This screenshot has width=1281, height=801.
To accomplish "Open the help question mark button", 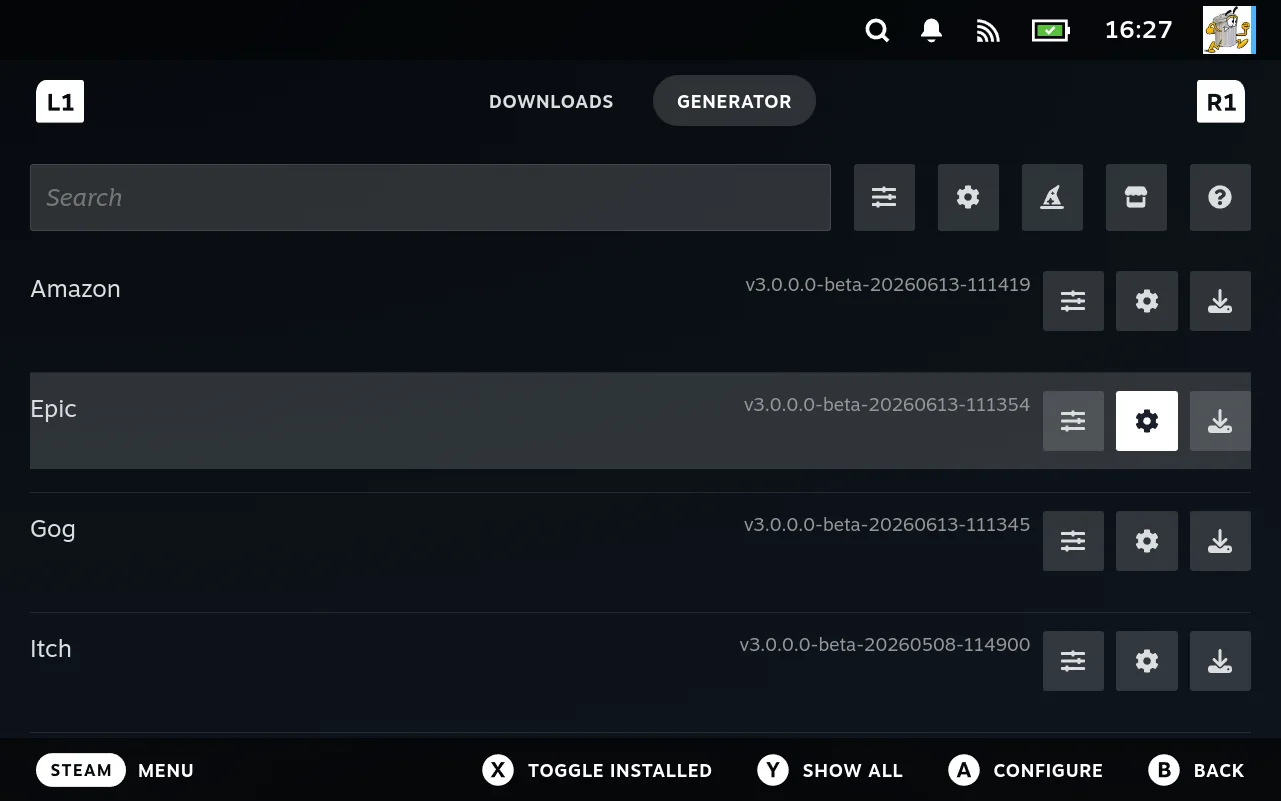I will point(1220,198).
